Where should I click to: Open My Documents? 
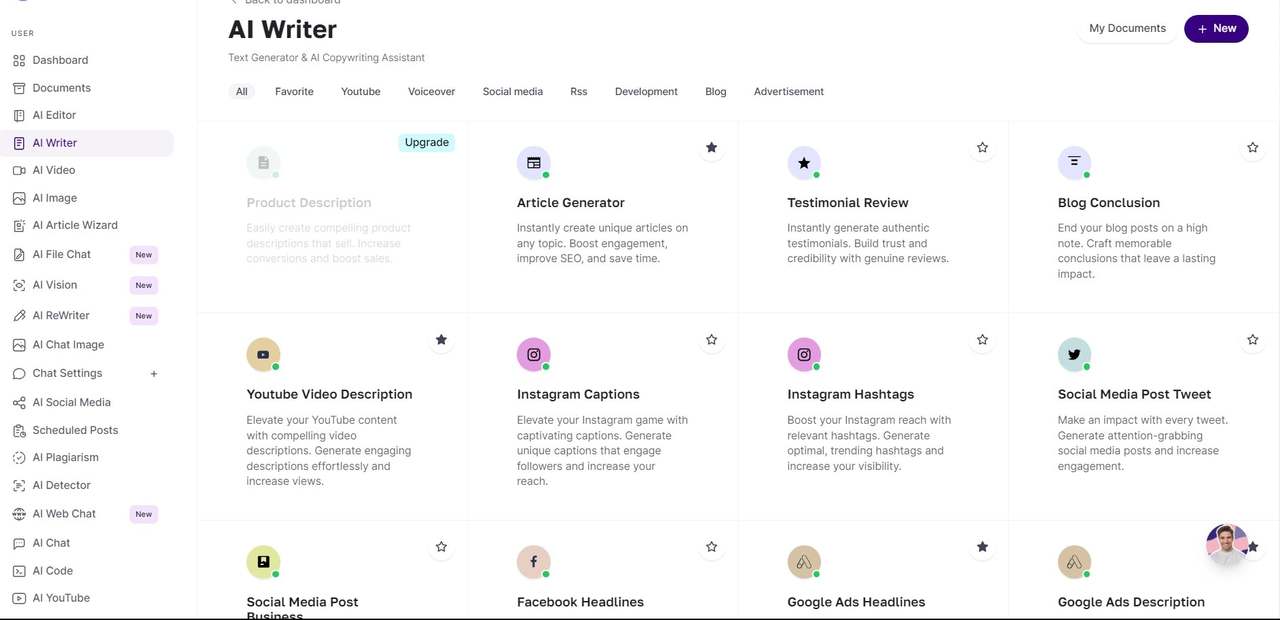point(1127,29)
